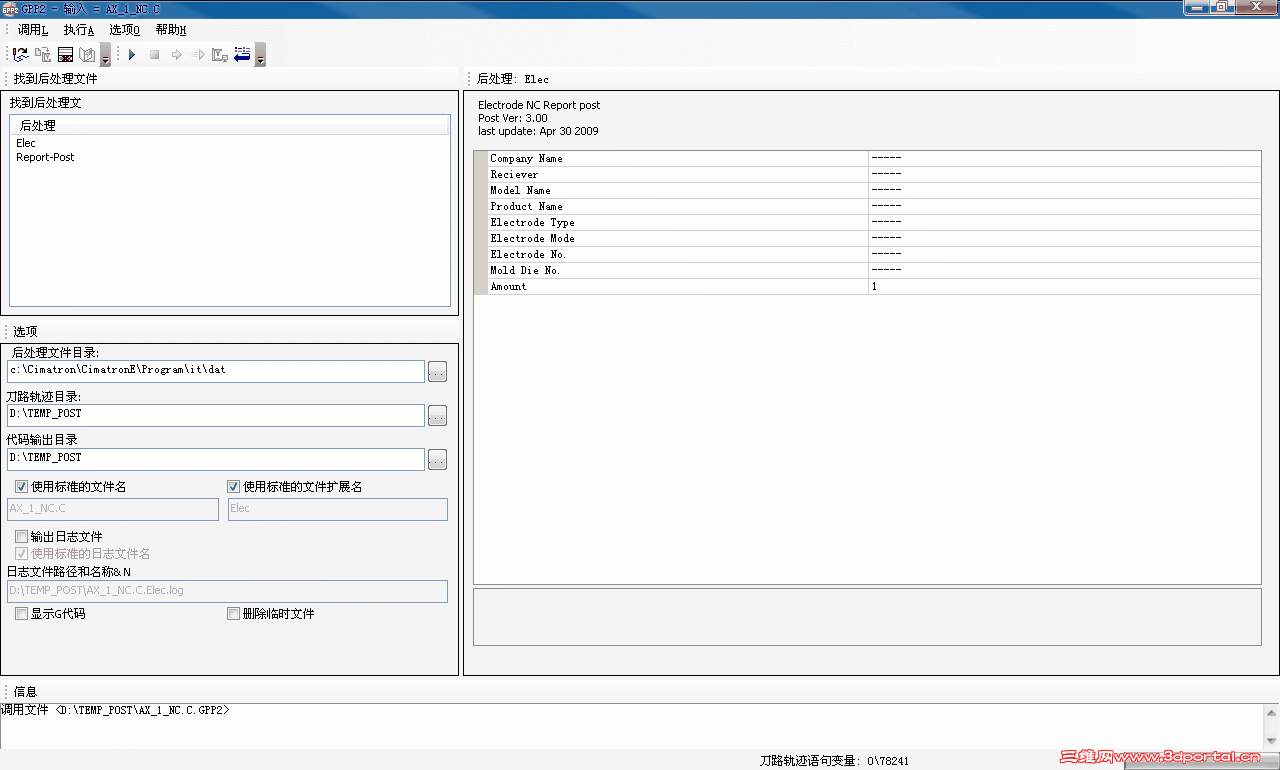Click the reload toolpath icon with red-blue arrow
Viewport: 1280px width, 770px height.
[20, 54]
